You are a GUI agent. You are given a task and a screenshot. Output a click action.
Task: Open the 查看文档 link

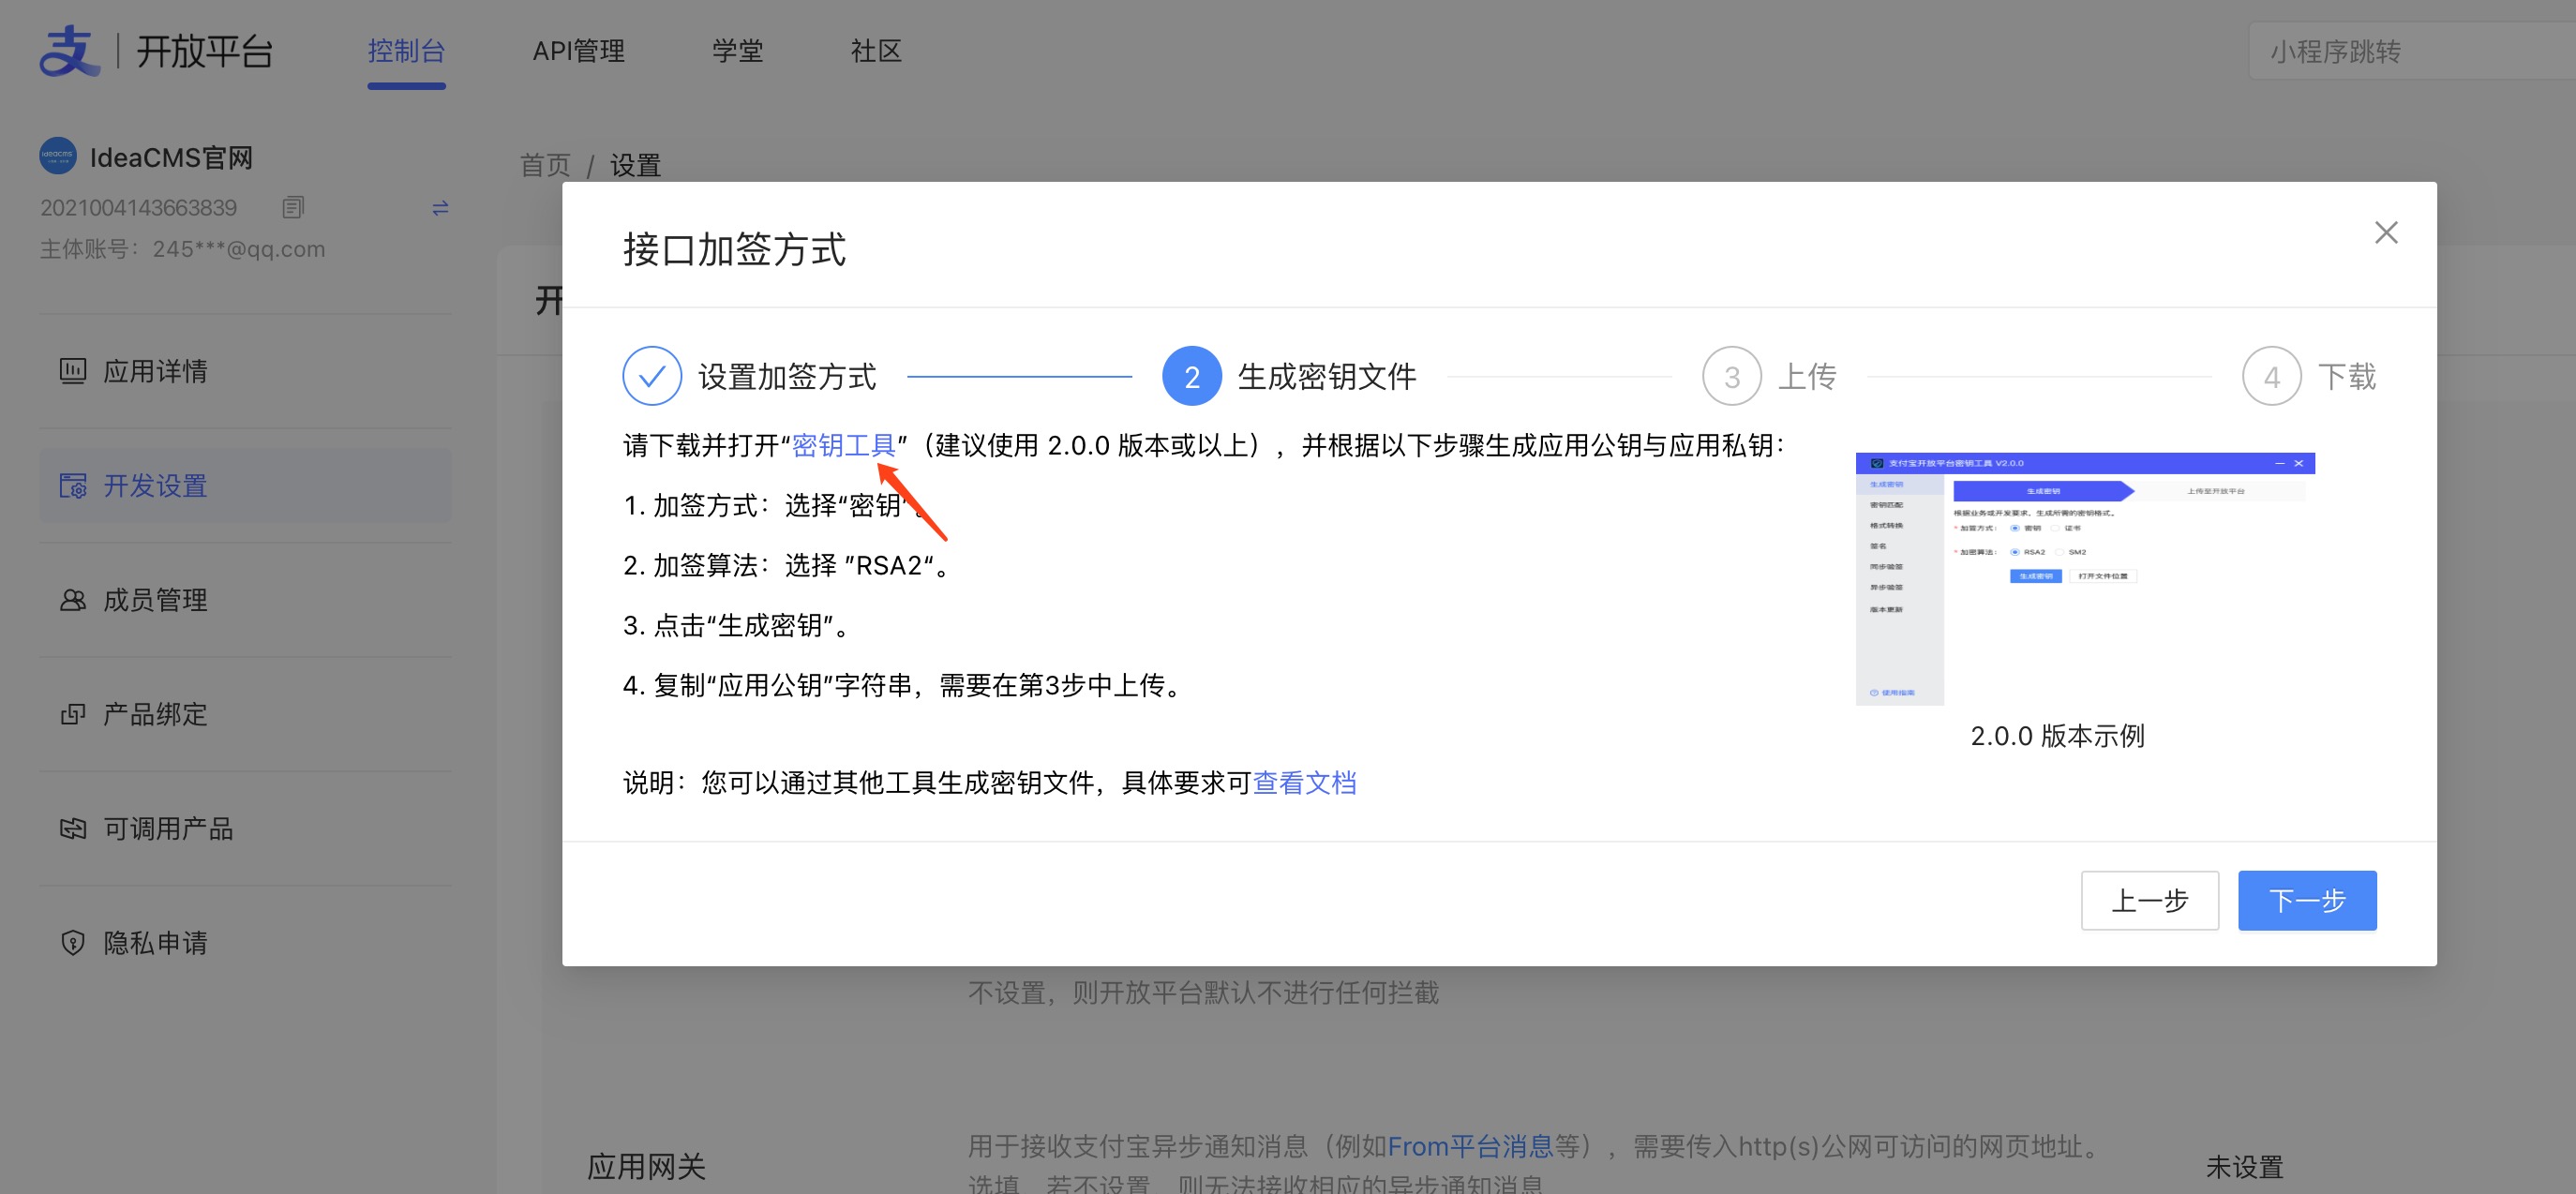1304,782
